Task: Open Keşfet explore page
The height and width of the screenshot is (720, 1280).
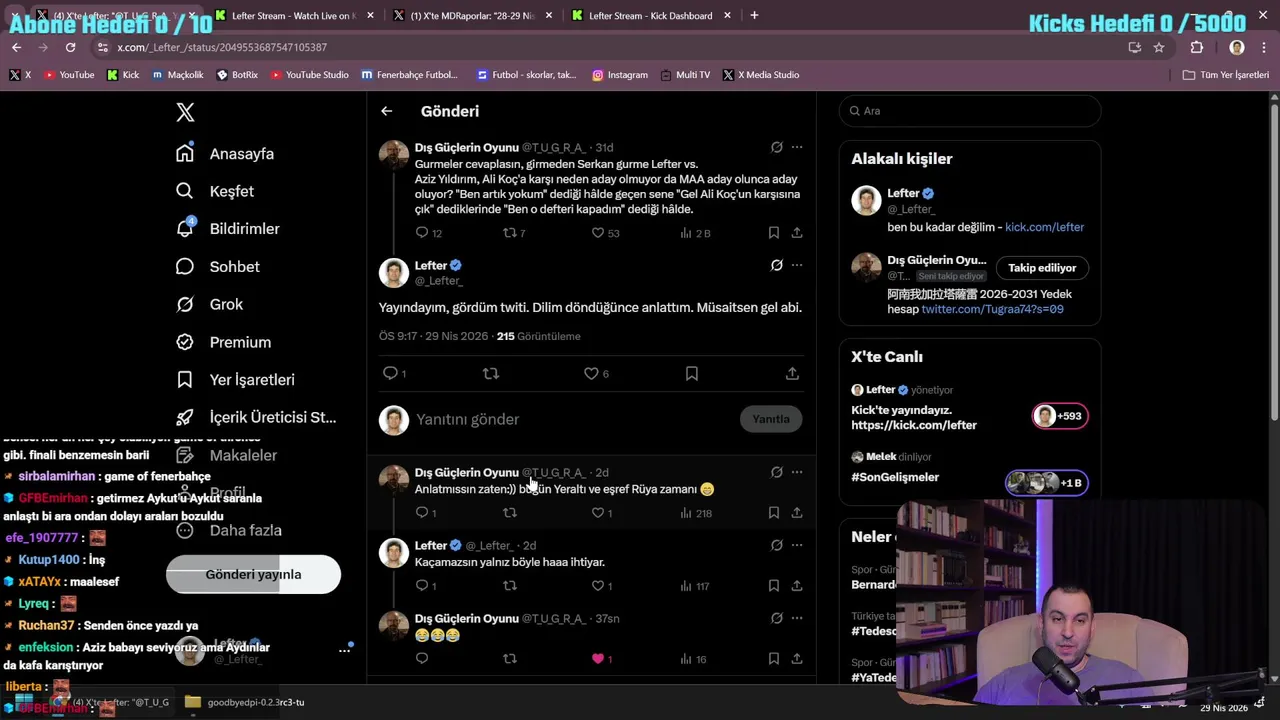Action: (x=215, y=191)
